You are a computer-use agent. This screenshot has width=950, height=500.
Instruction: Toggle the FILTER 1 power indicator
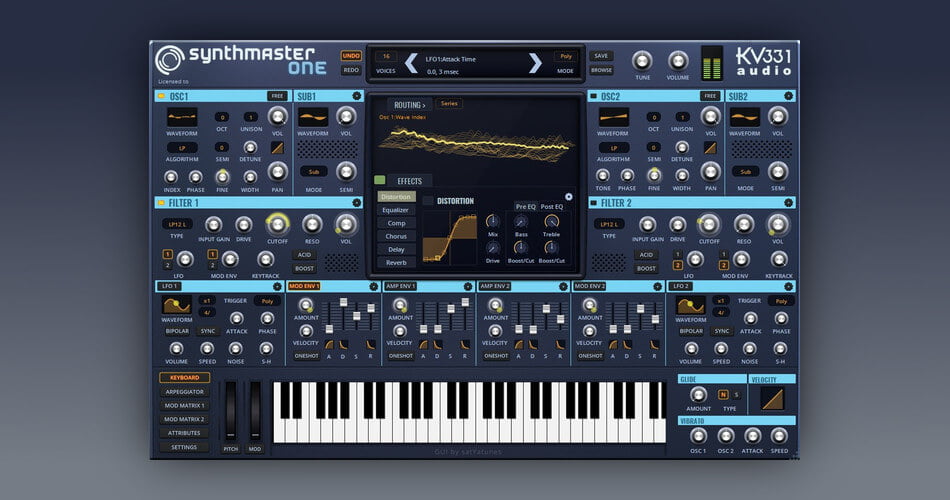tap(161, 202)
